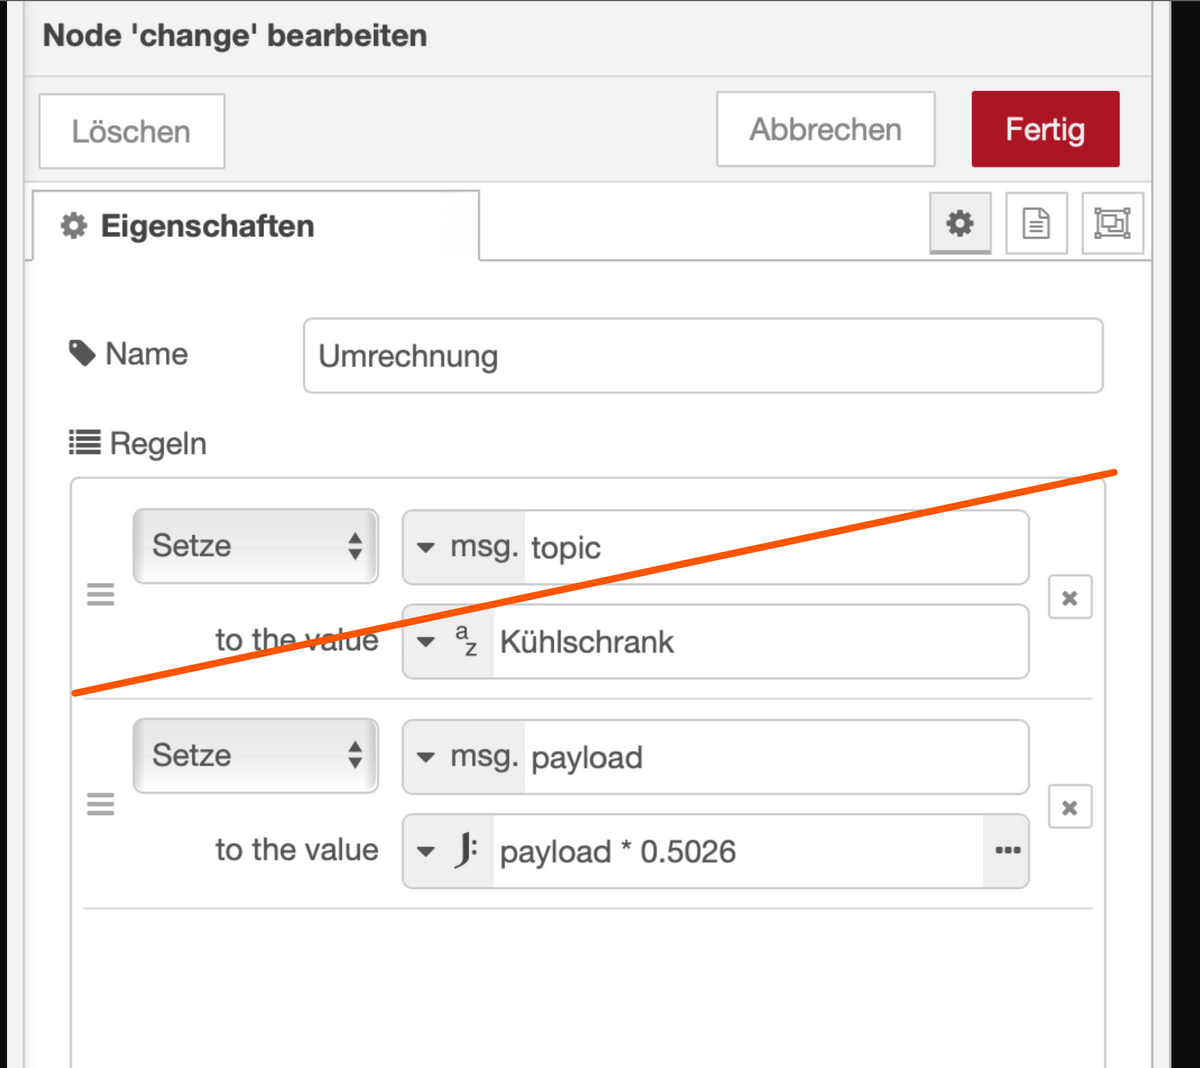The height and width of the screenshot is (1068, 1200).
Task: Open node description document icon
Action: [x=1036, y=223]
